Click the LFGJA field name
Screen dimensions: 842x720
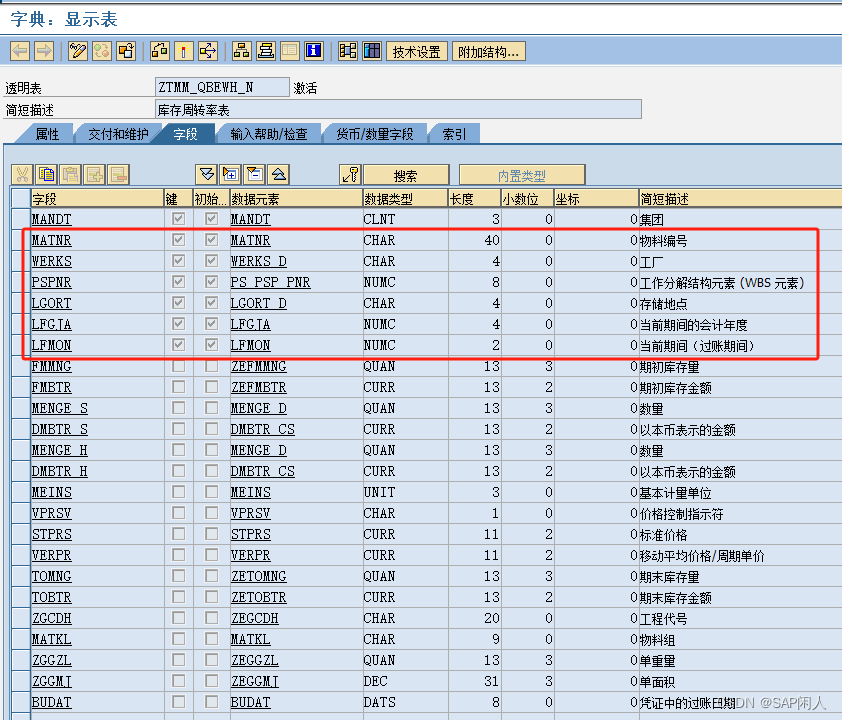point(51,324)
